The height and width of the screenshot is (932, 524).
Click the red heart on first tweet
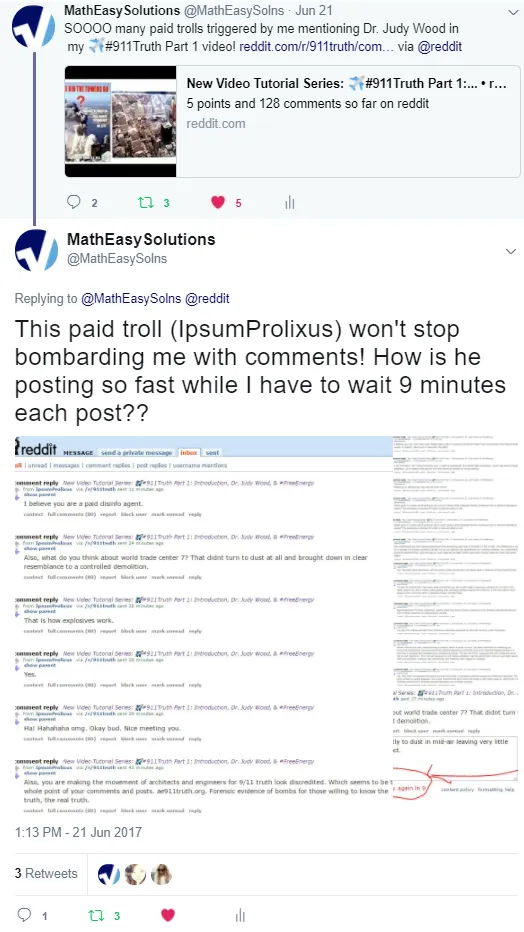point(218,203)
